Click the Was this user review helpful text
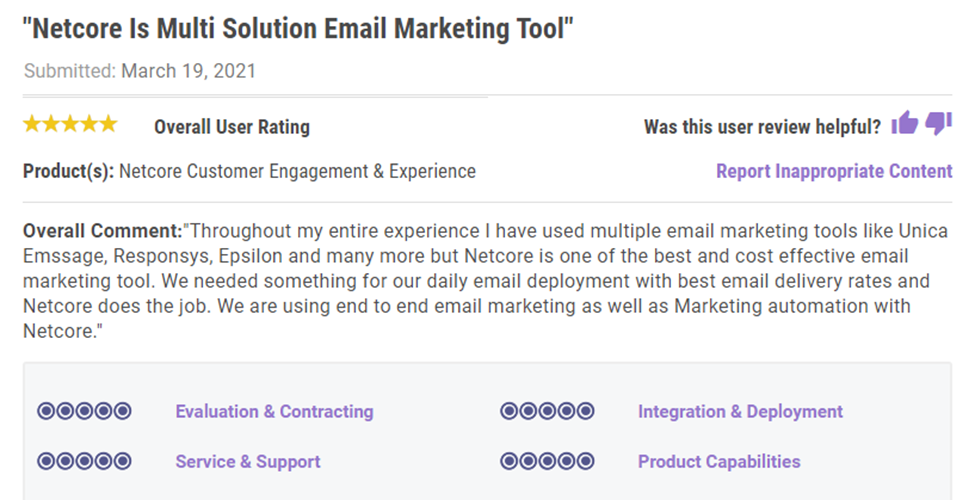Image resolution: width=975 pixels, height=500 pixels. (762, 127)
